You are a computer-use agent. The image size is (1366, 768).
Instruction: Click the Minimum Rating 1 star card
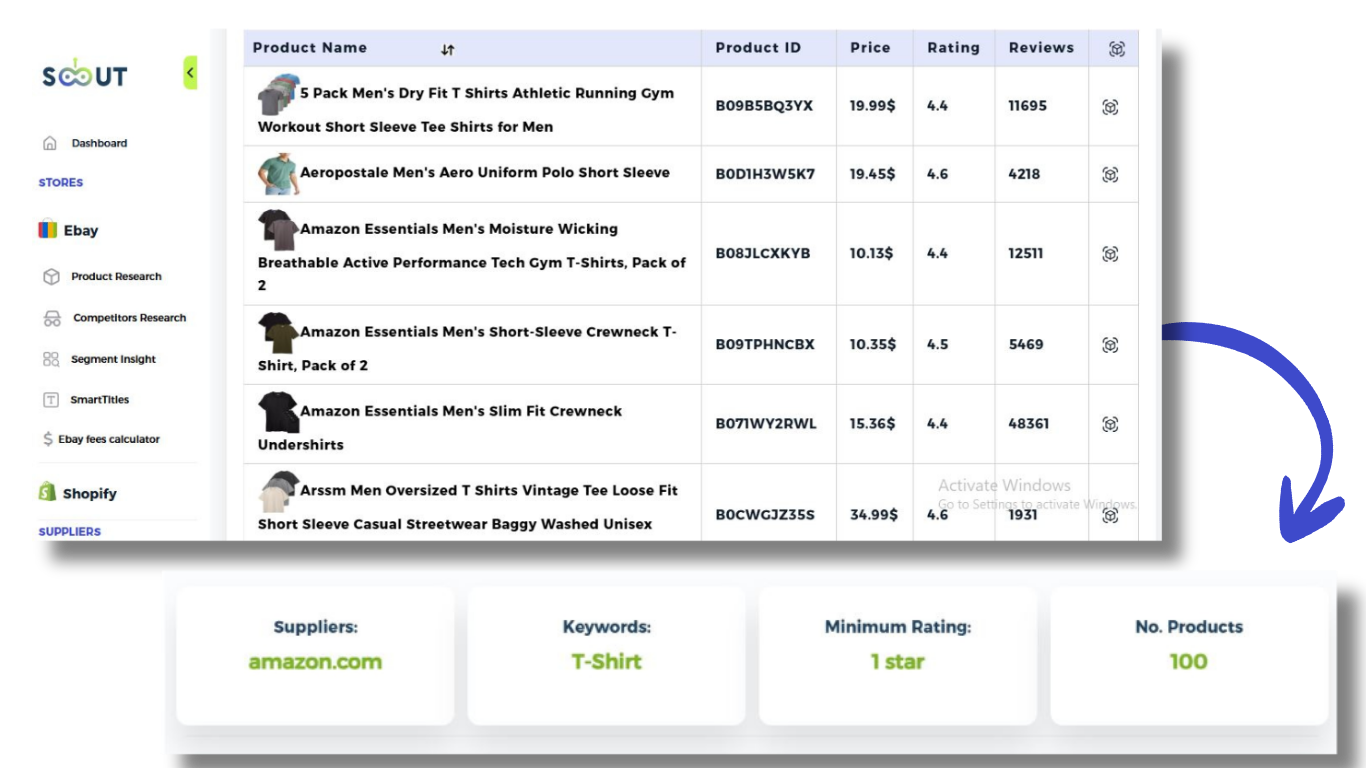[898, 655]
